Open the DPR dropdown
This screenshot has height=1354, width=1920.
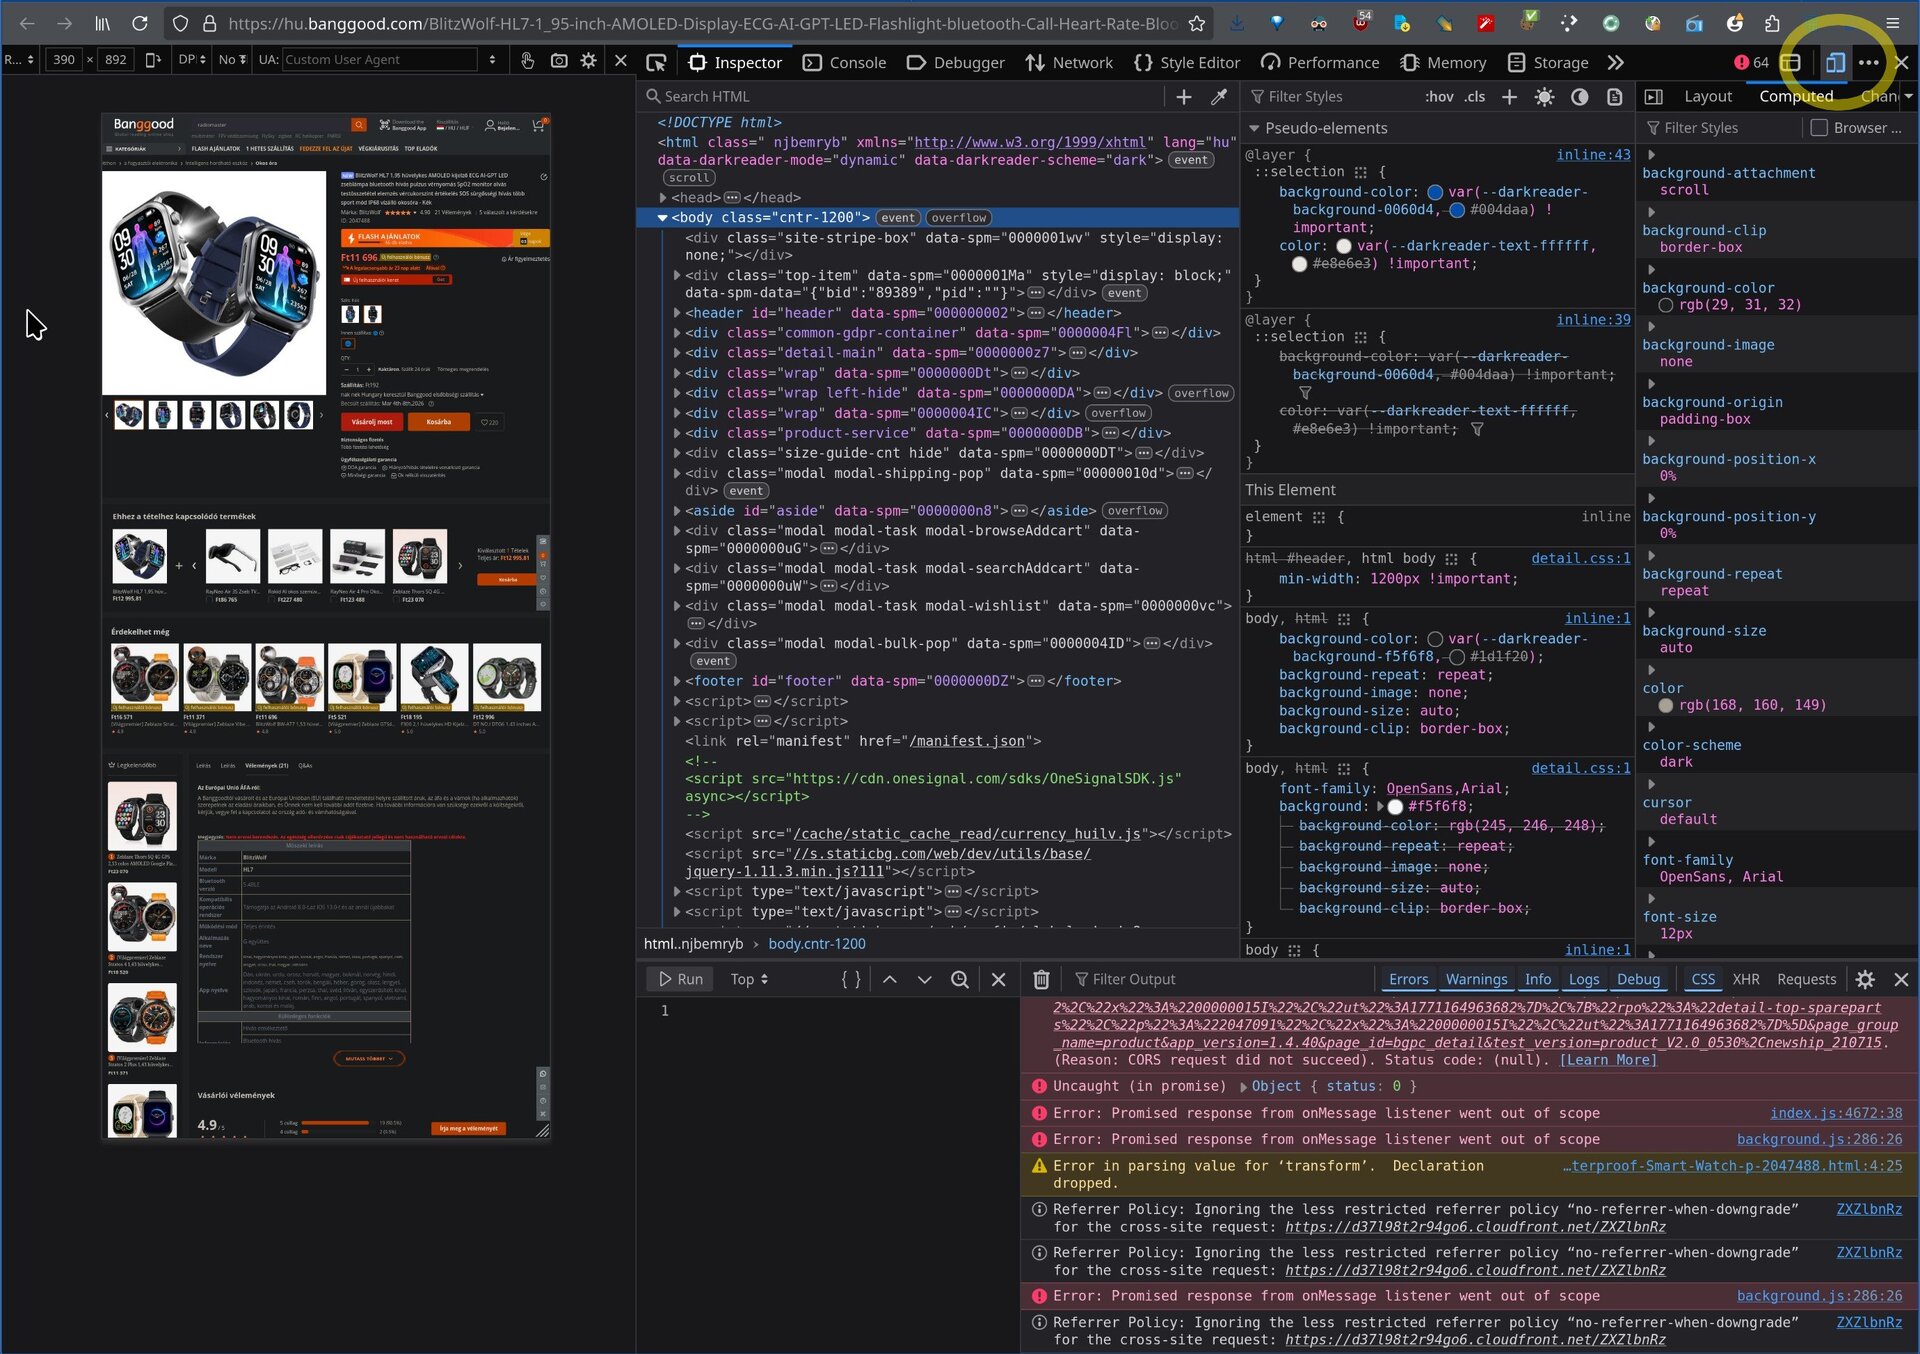click(x=192, y=60)
